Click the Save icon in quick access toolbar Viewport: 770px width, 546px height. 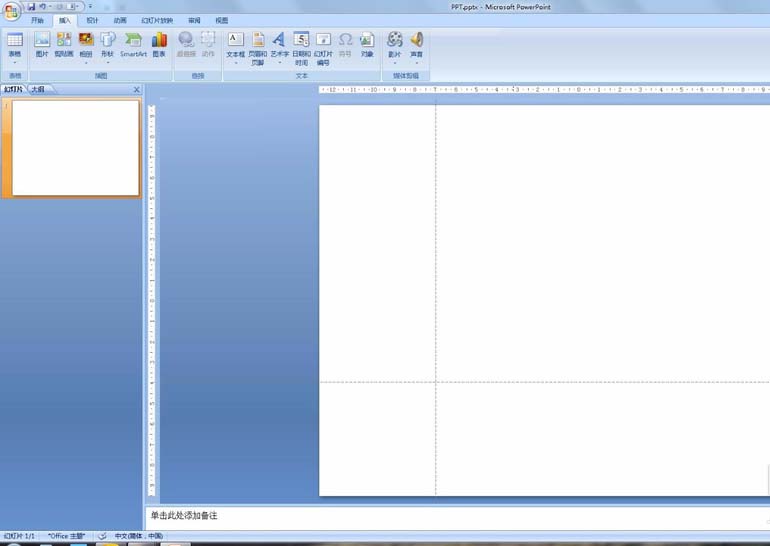point(31,7)
